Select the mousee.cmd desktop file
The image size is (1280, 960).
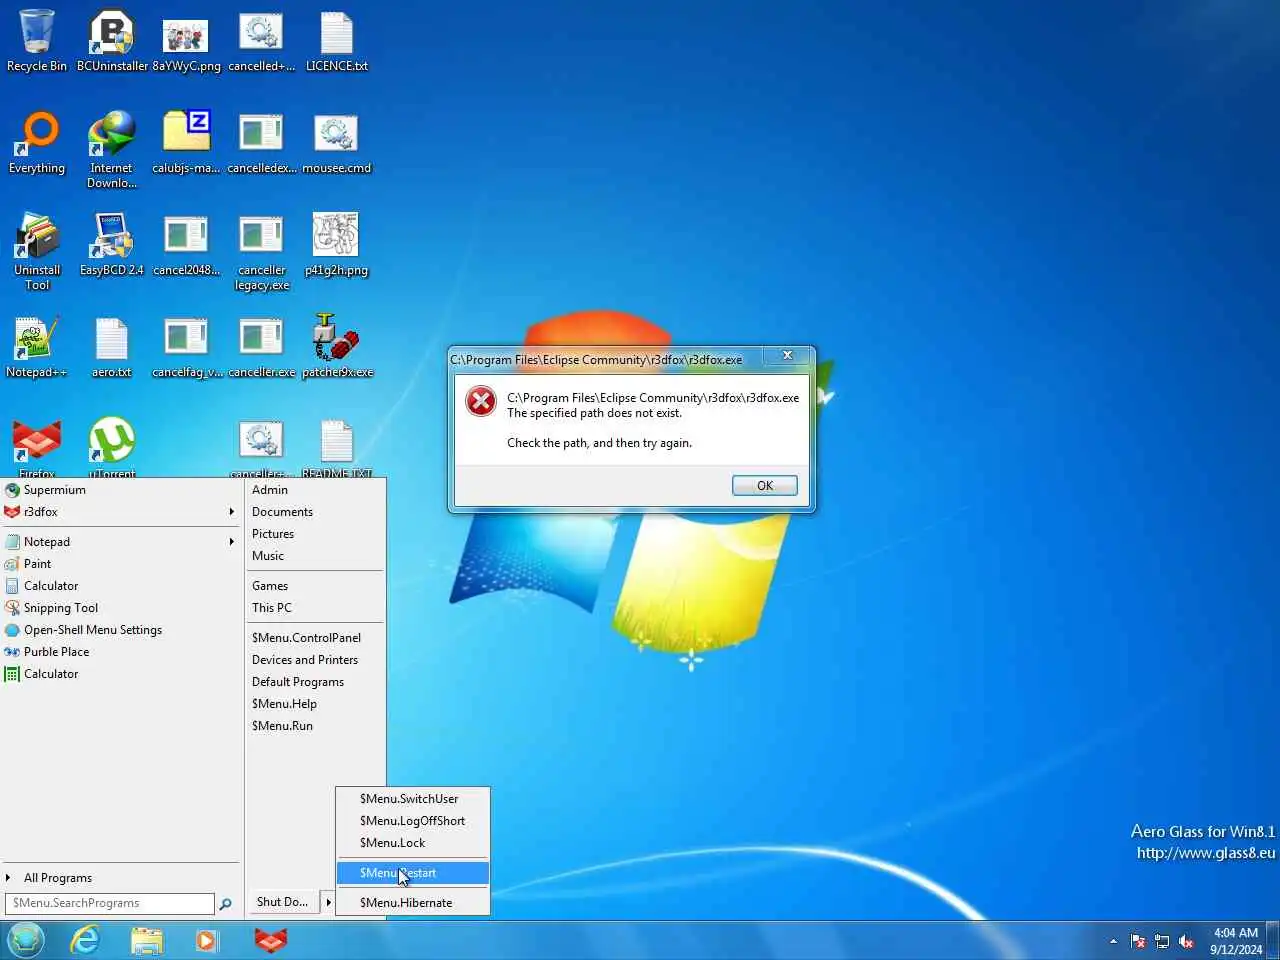point(336,143)
